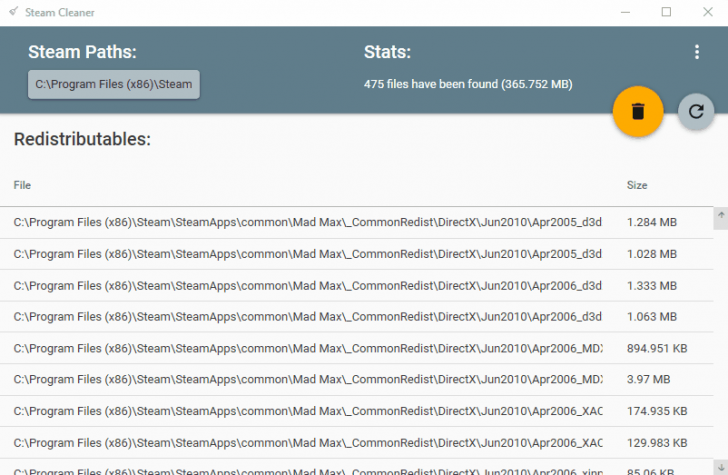Select the C:\Program Files (x86)\Steam path
Image resolution: width=728 pixels, height=475 pixels.
114,85
